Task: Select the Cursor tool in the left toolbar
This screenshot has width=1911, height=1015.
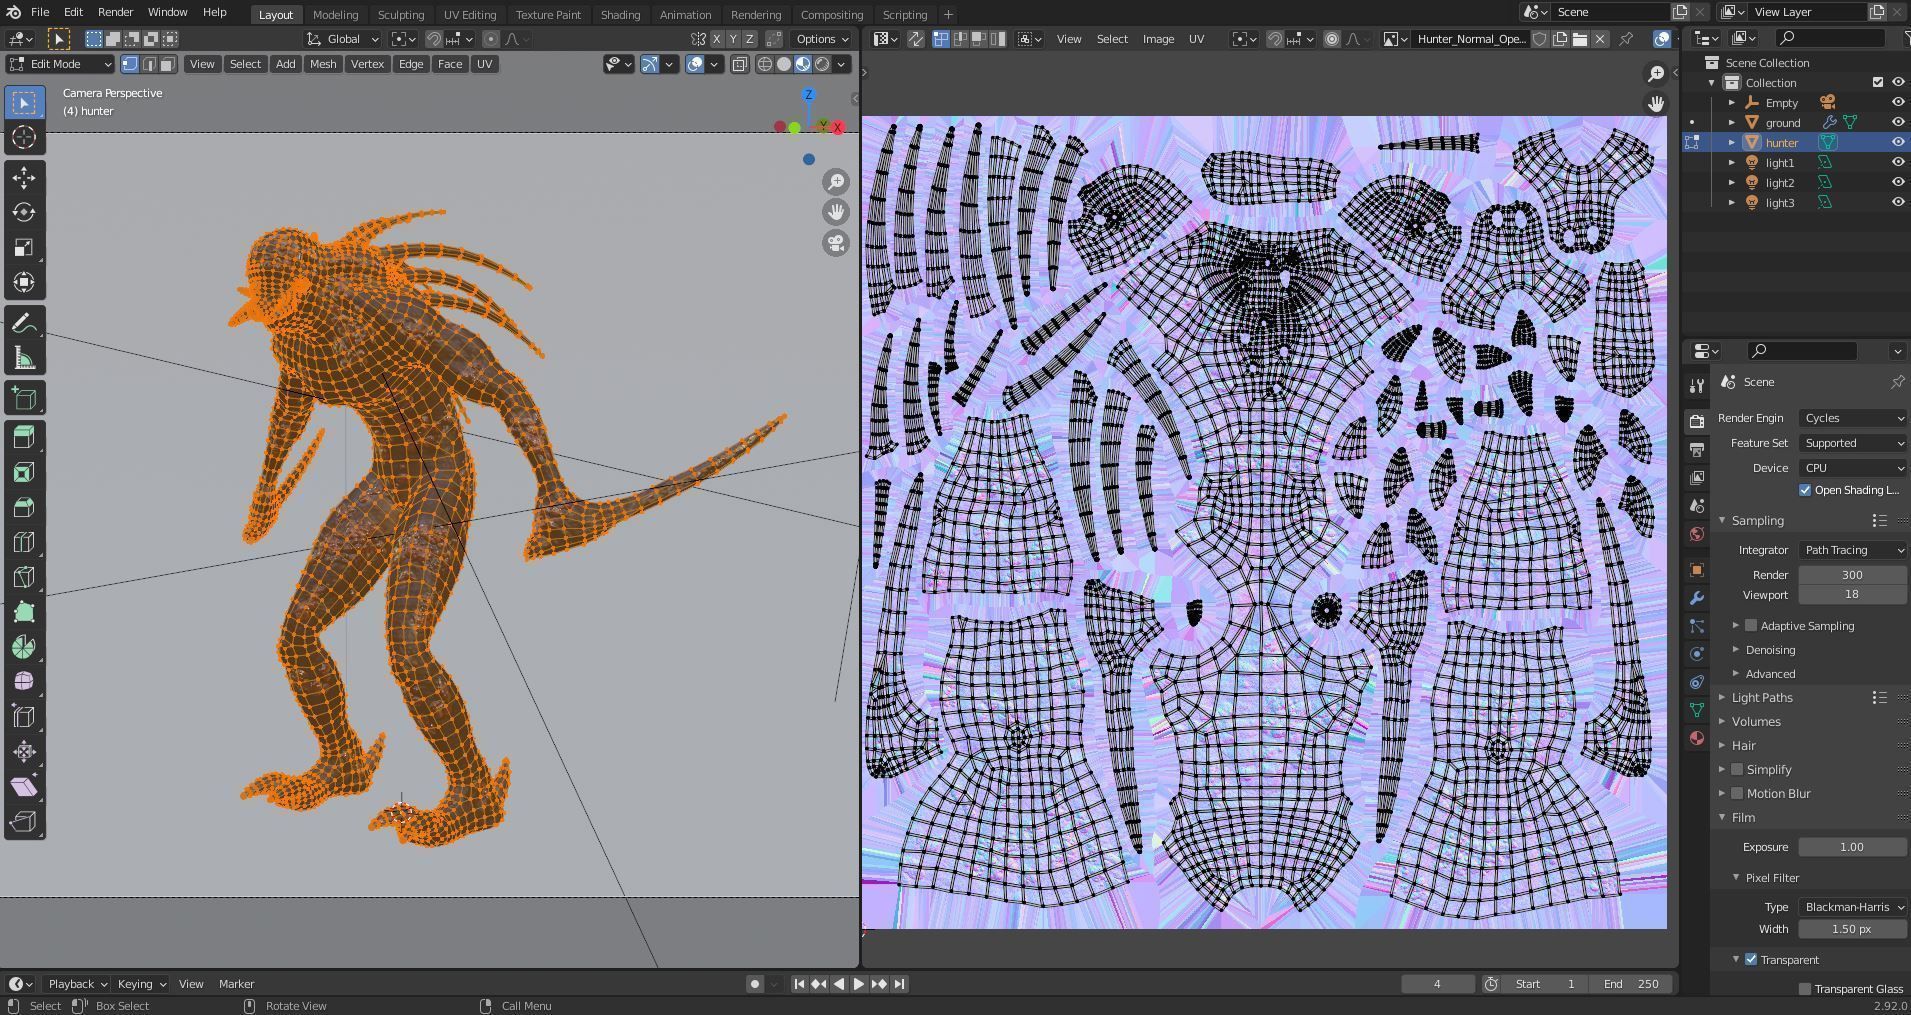Action: tap(24, 138)
